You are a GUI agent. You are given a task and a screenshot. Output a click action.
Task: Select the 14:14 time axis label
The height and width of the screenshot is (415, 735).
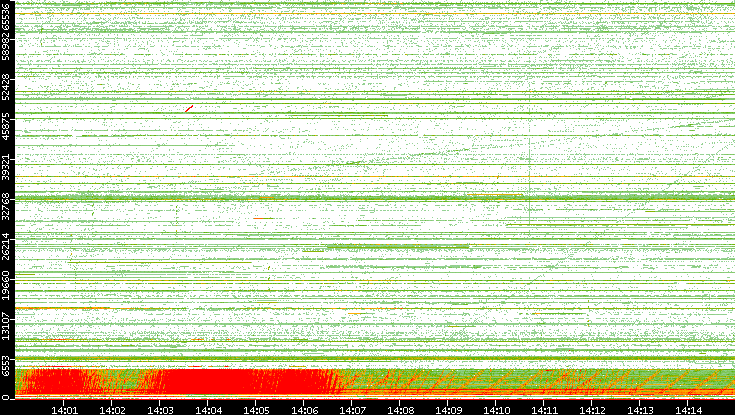[x=689, y=408]
